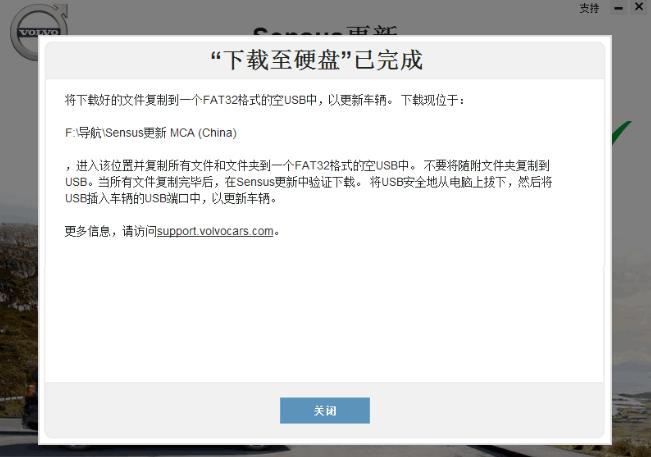Open the 支持 support menu at top
651x457 pixels.
tap(589, 8)
